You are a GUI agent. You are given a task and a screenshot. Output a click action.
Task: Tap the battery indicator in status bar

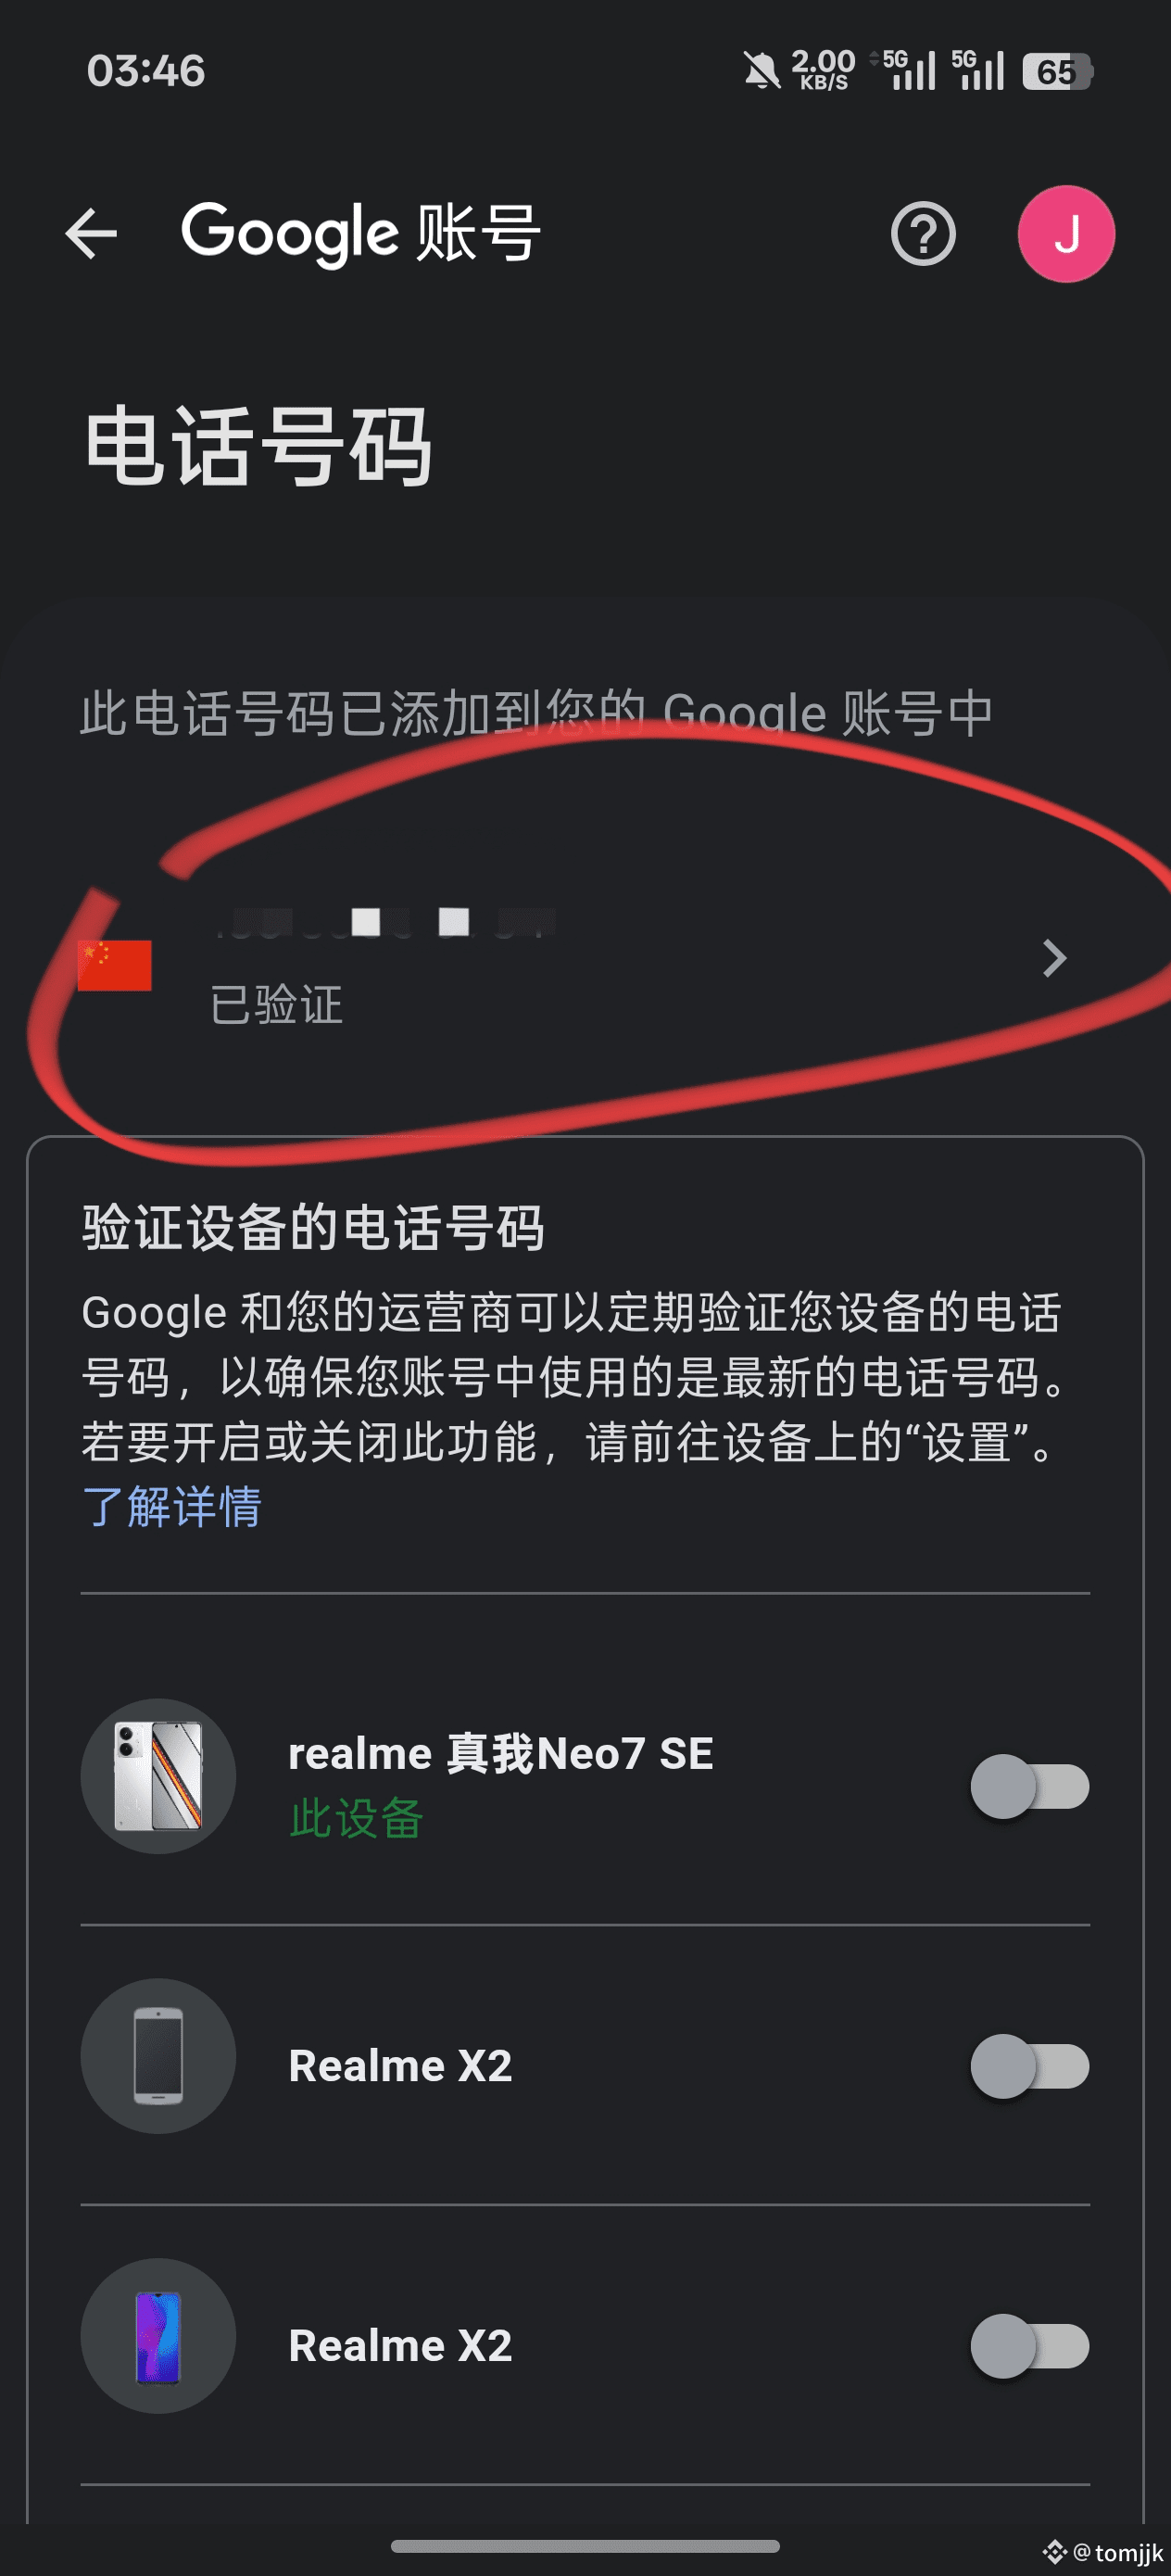(1057, 71)
